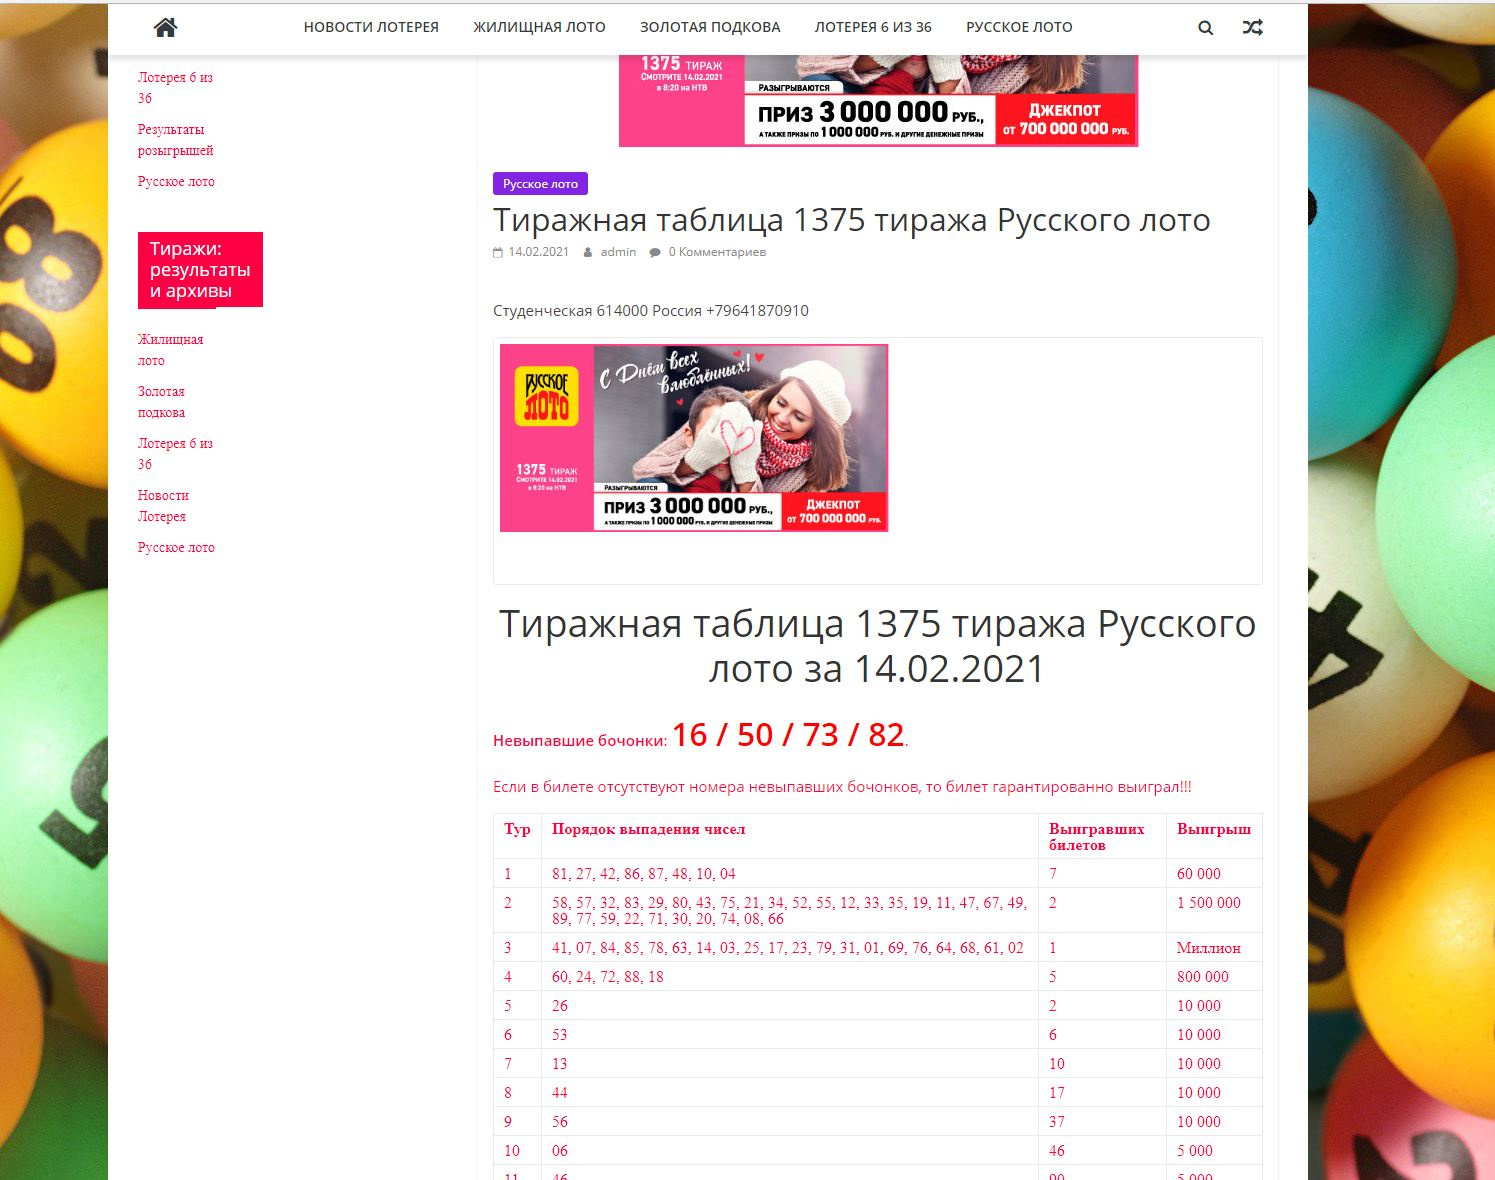Viewport: 1495px width, 1180px height.
Task: Click the user icon beside admin
Action: pos(588,253)
